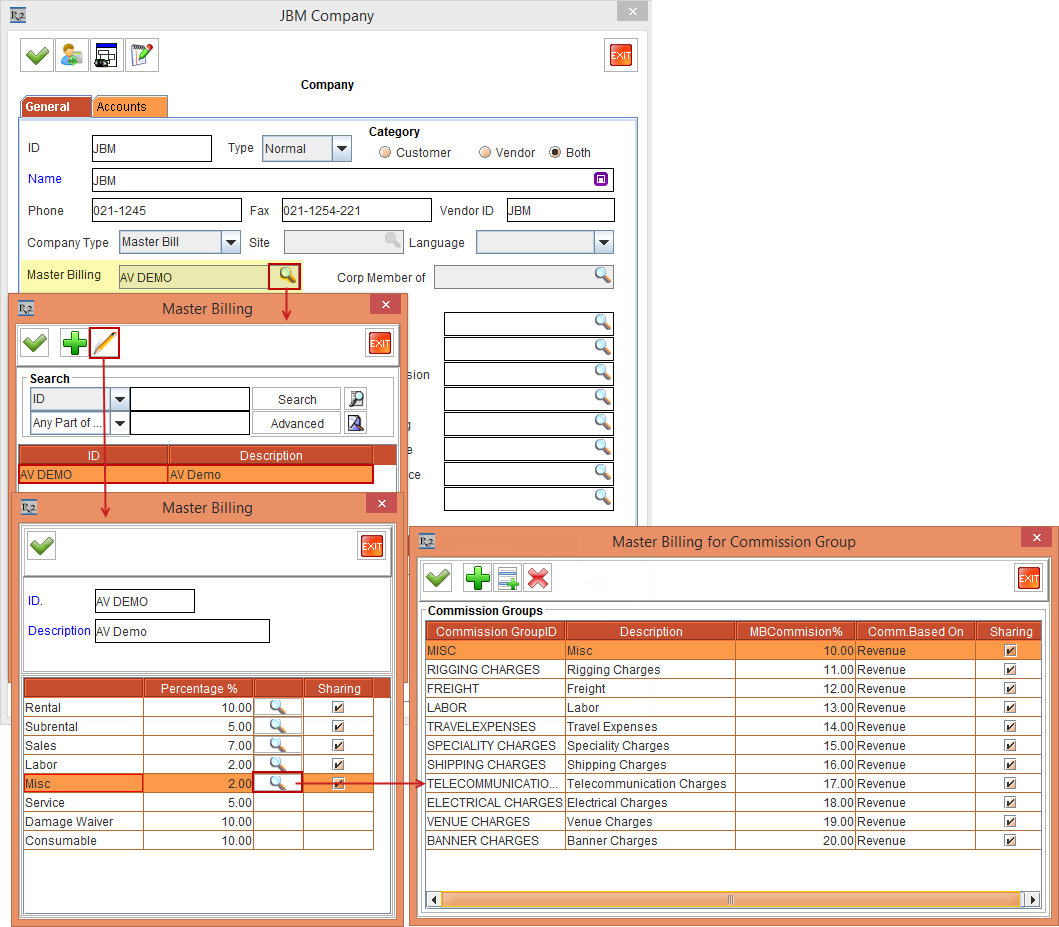Image resolution: width=1059 pixels, height=927 pixels.
Task: Toggle Sharing checkbox for FREIGHT commission group
Action: pyautogui.click(x=1010, y=689)
